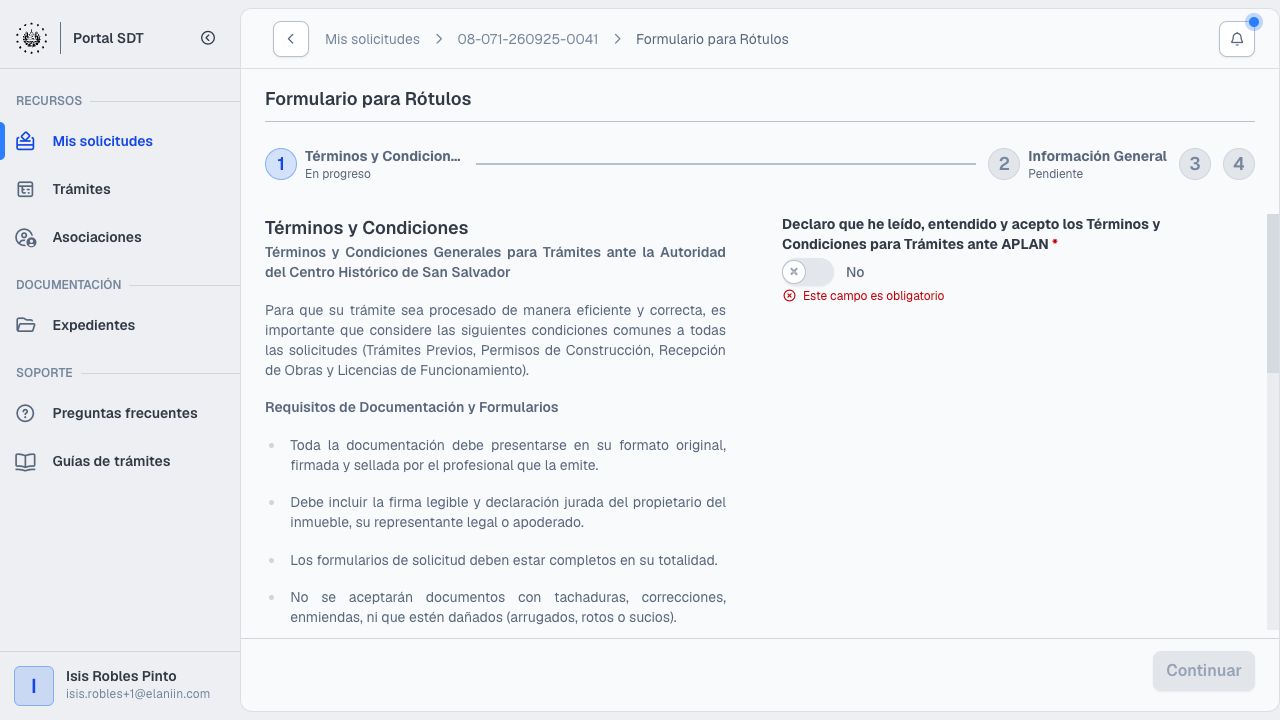
Task: Click the Continuar button
Action: point(1204,671)
